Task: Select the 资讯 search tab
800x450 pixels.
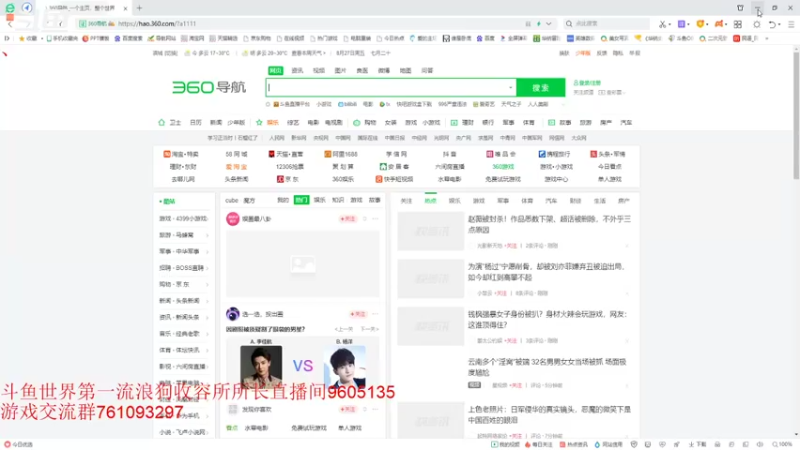Action: (x=297, y=70)
